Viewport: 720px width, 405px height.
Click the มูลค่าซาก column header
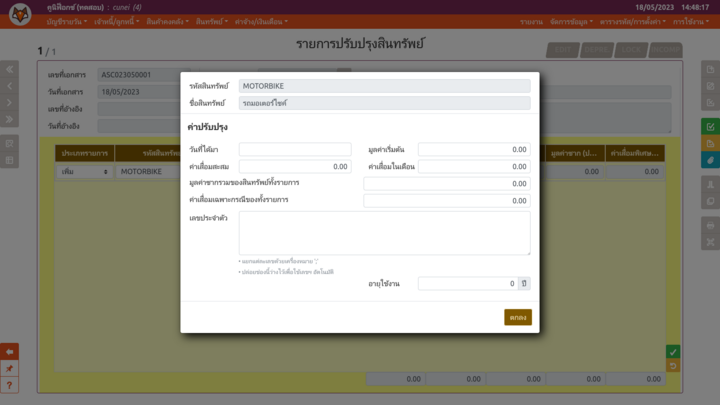coord(574,153)
